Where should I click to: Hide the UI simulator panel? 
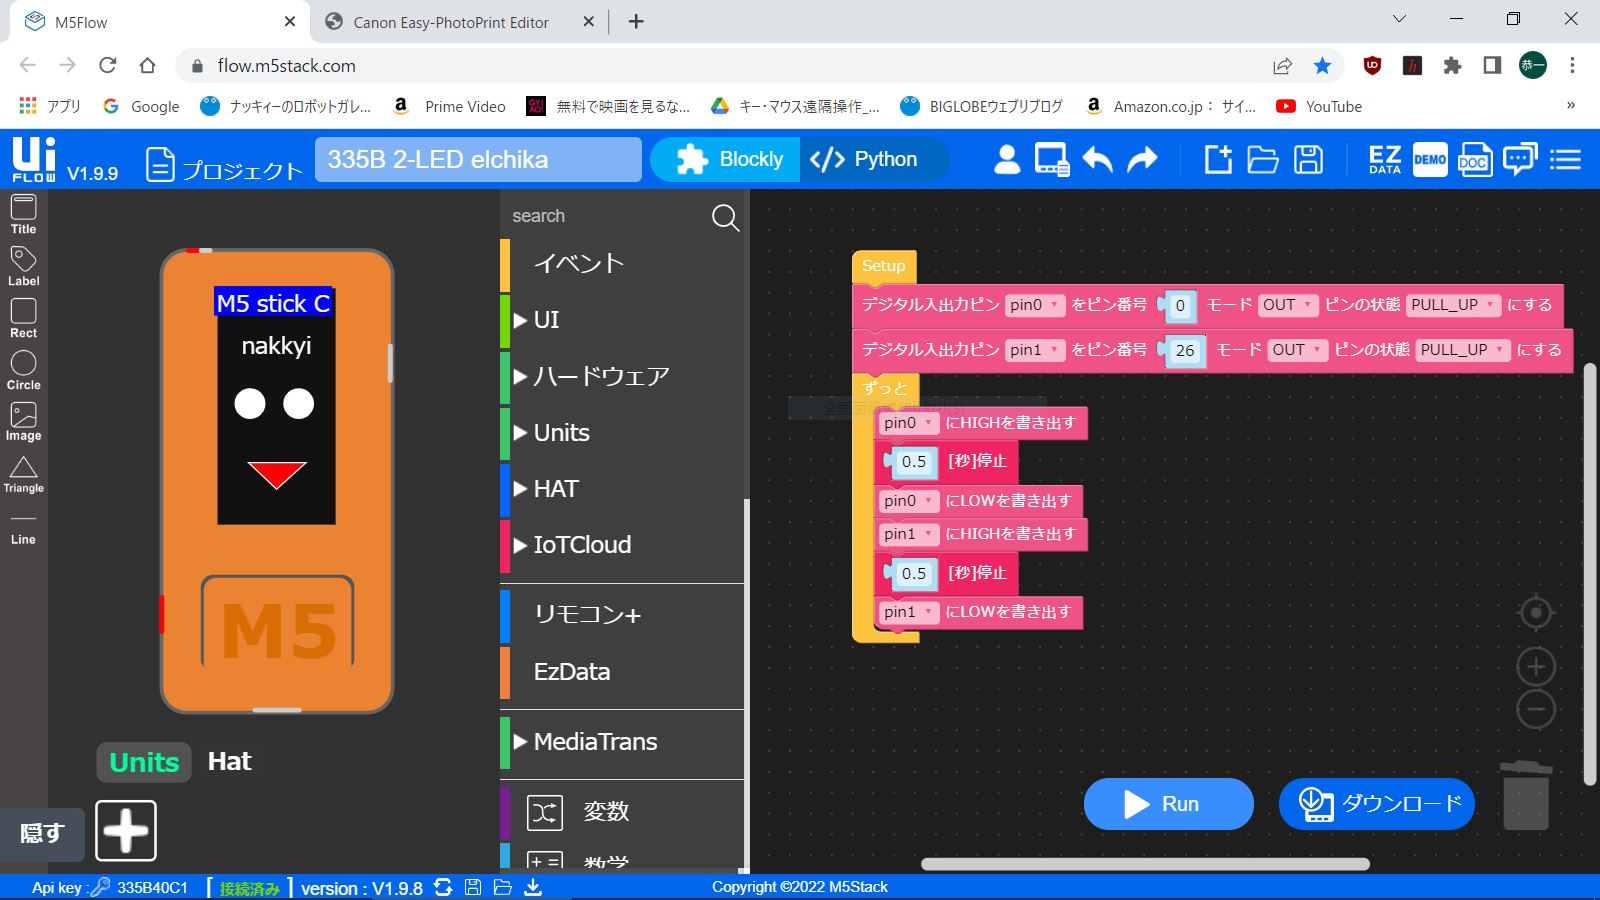click(42, 833)
